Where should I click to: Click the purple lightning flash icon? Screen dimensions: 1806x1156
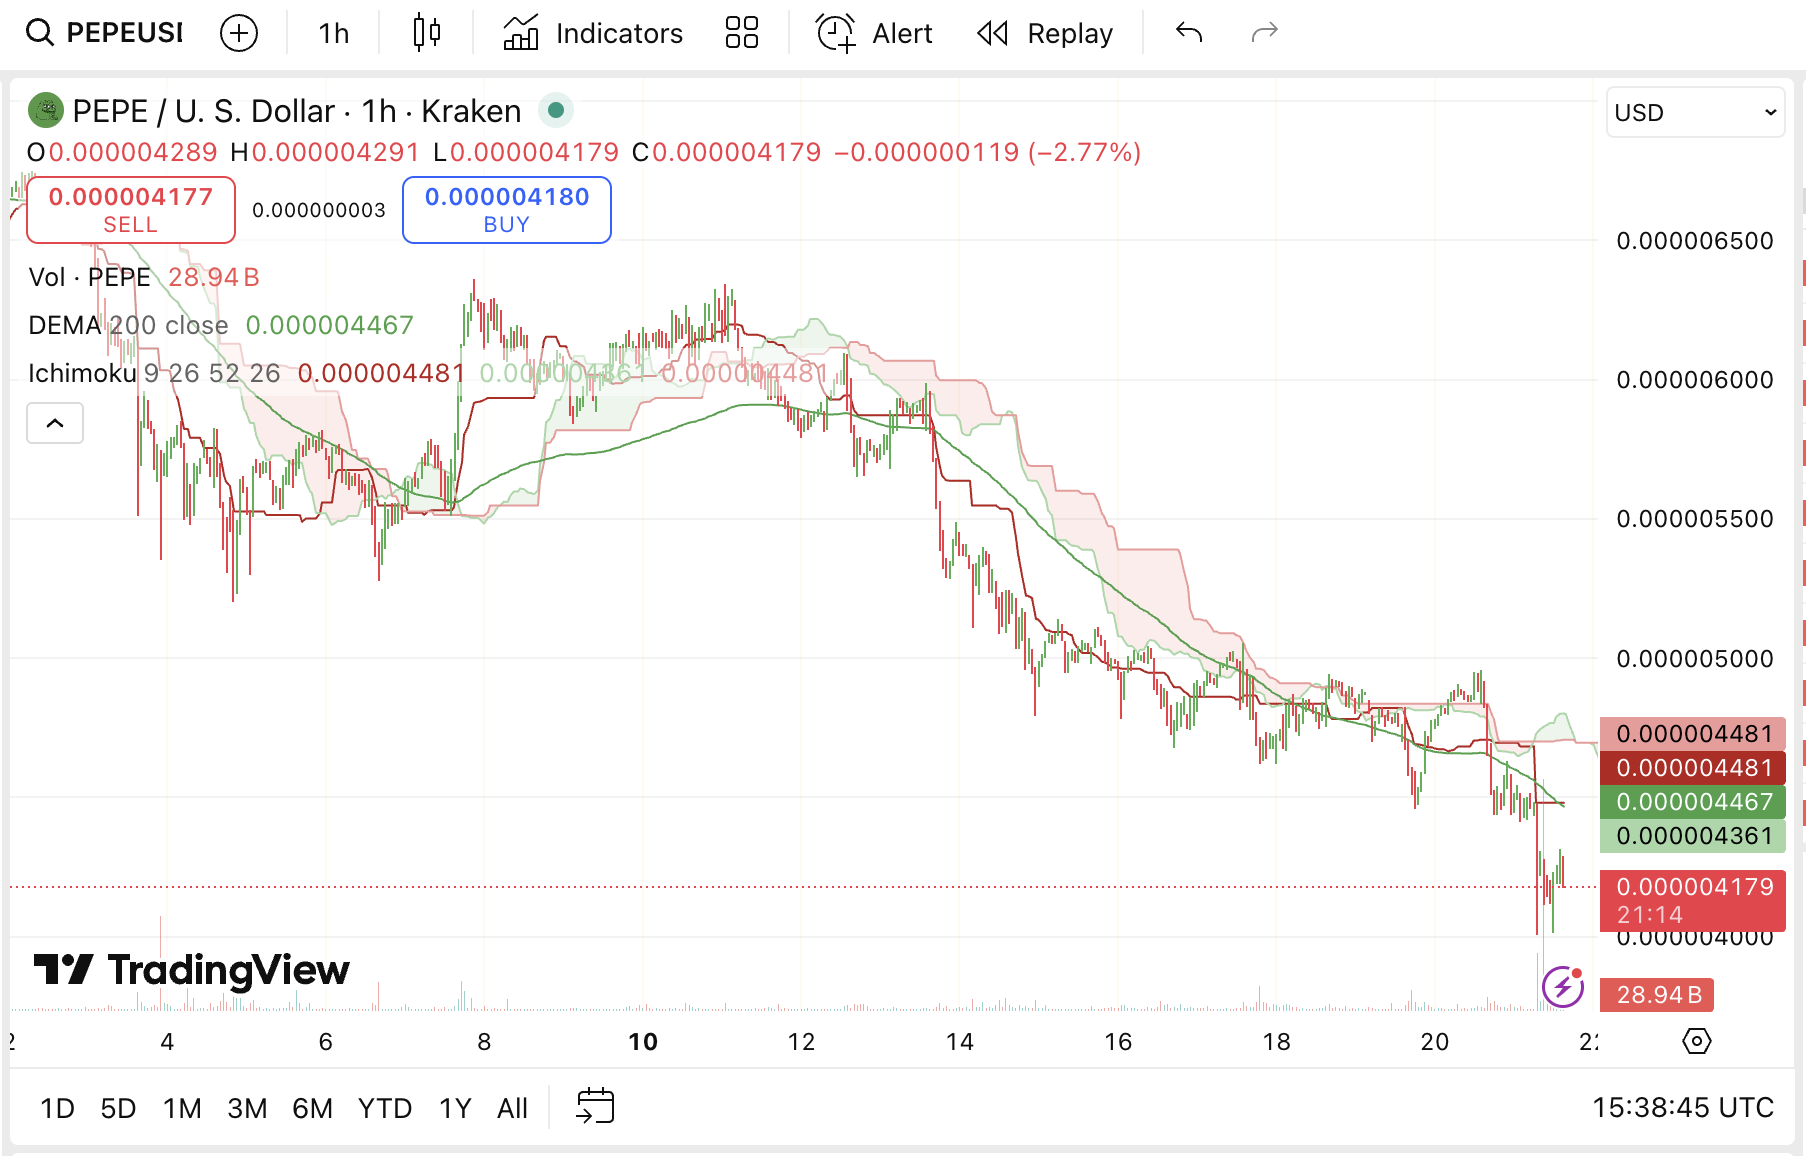pyautogui.click(x=1562, y=988)
